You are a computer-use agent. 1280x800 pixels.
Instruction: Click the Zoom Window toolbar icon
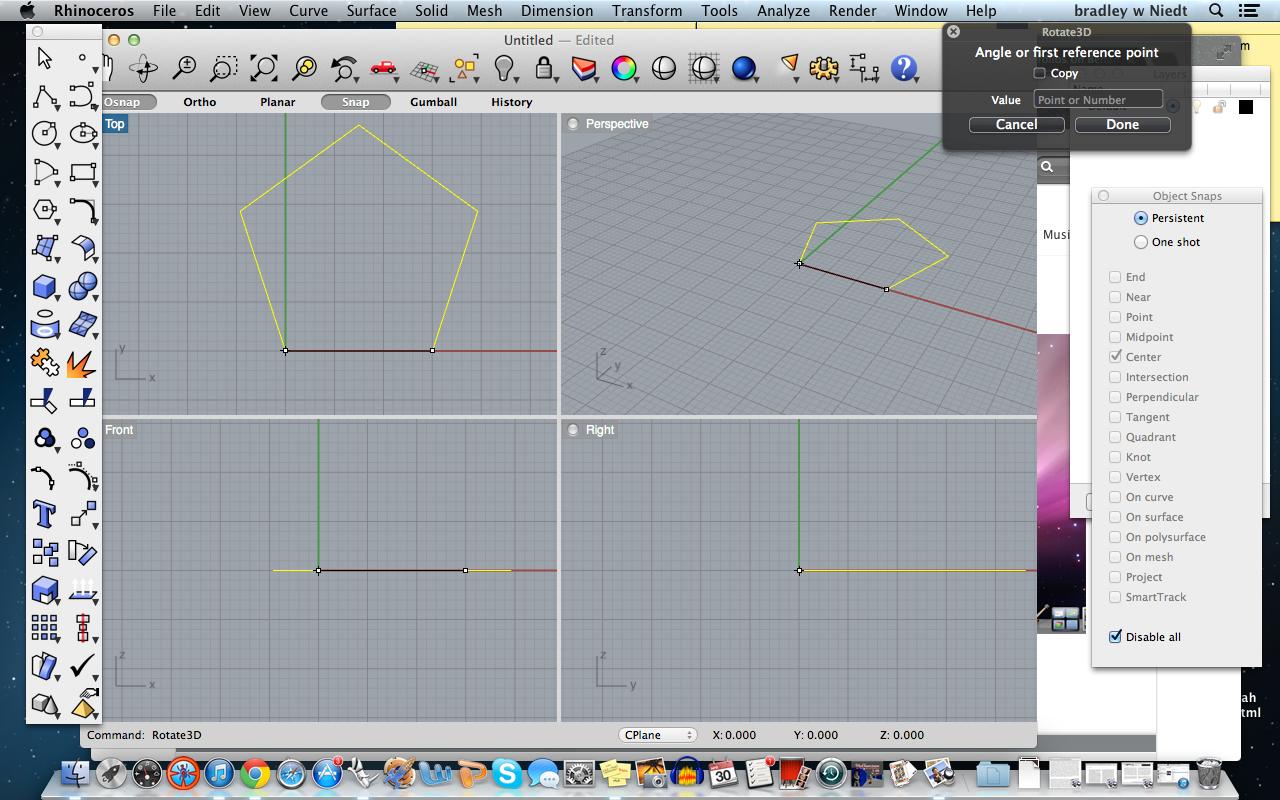point(224,68)
